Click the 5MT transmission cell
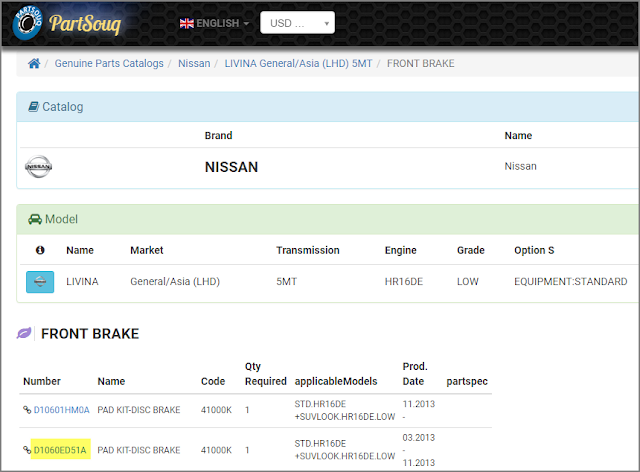Image resolution: width=640 pixels, height=472 pixels. point(287,281)
